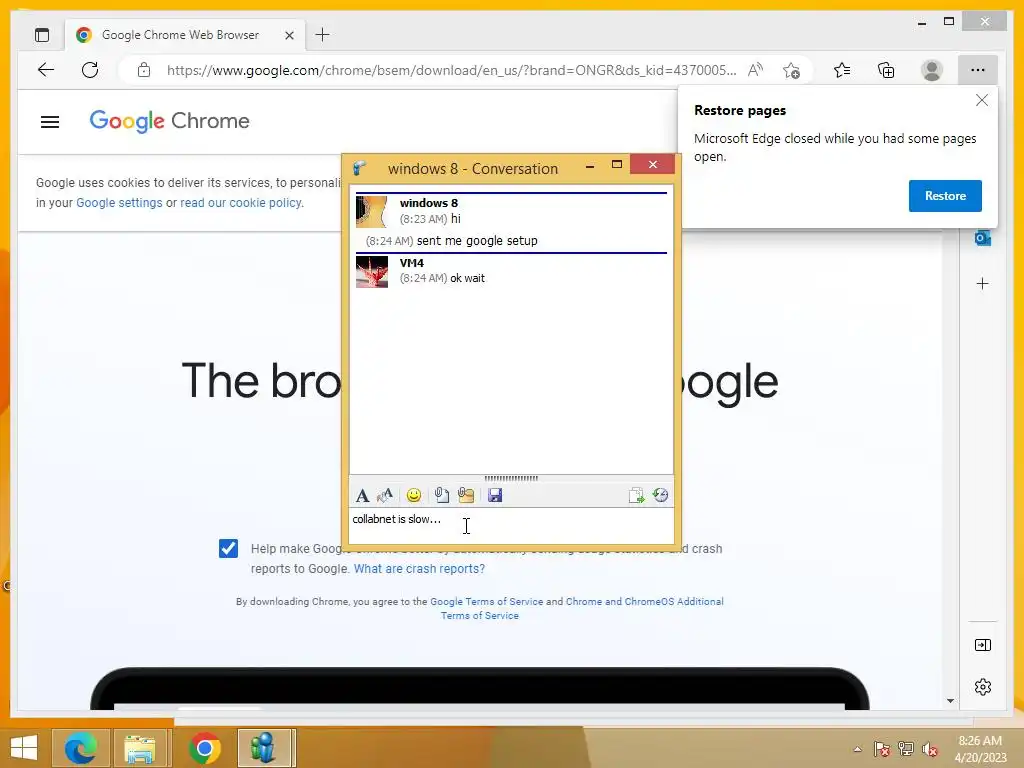
Task: Open Chrome and ChromeOS Additional Terms link
Action: [x=645, y=601]
